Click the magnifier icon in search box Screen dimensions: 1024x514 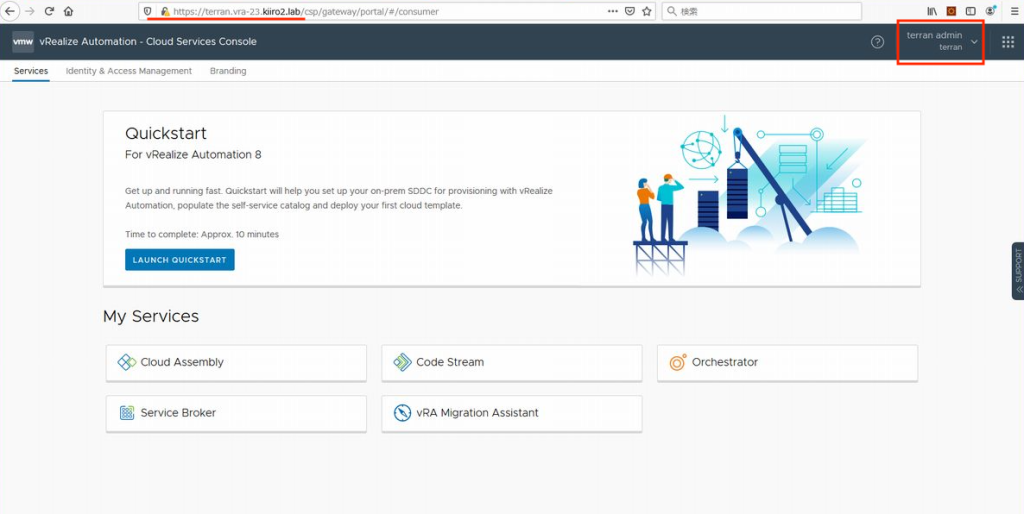671,11
